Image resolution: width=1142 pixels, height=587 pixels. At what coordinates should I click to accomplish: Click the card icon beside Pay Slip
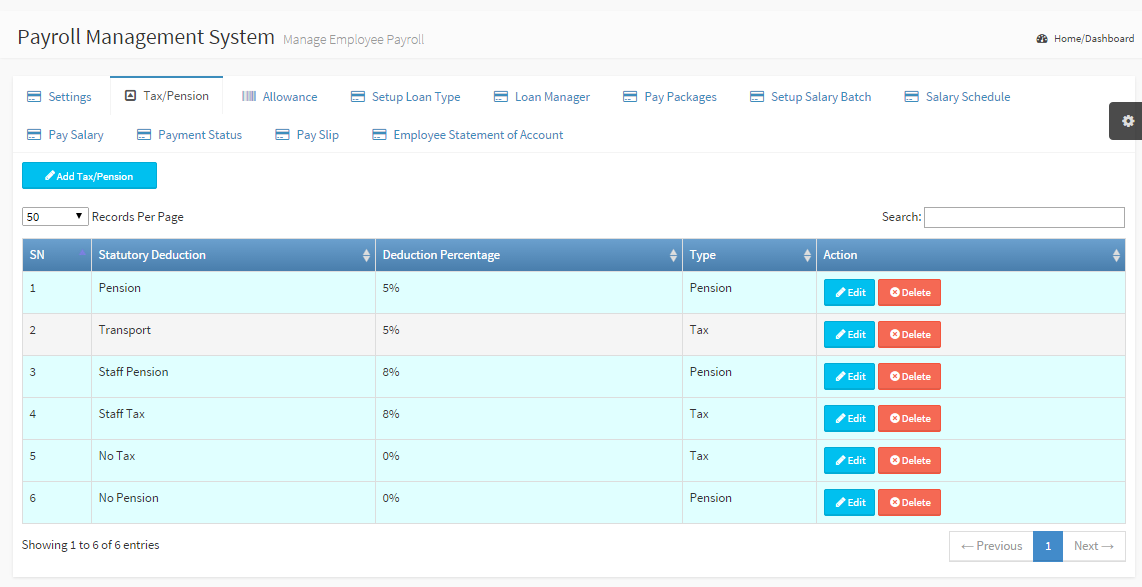(x=282, y=135)
